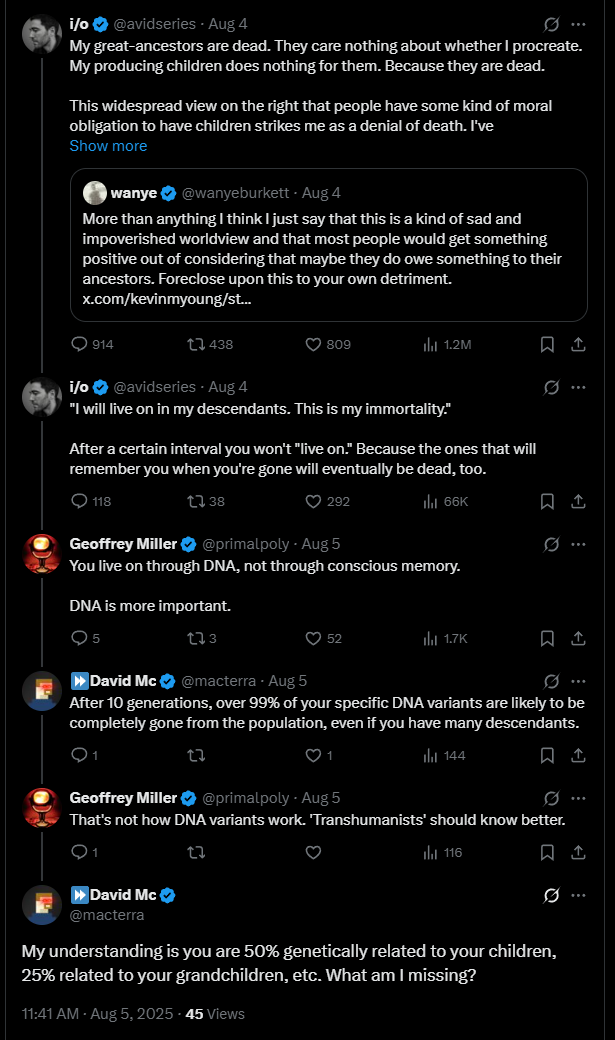Open more options on i/o's first post
615x1040 pixels.
pyautogui.click(x=578, y=24)
